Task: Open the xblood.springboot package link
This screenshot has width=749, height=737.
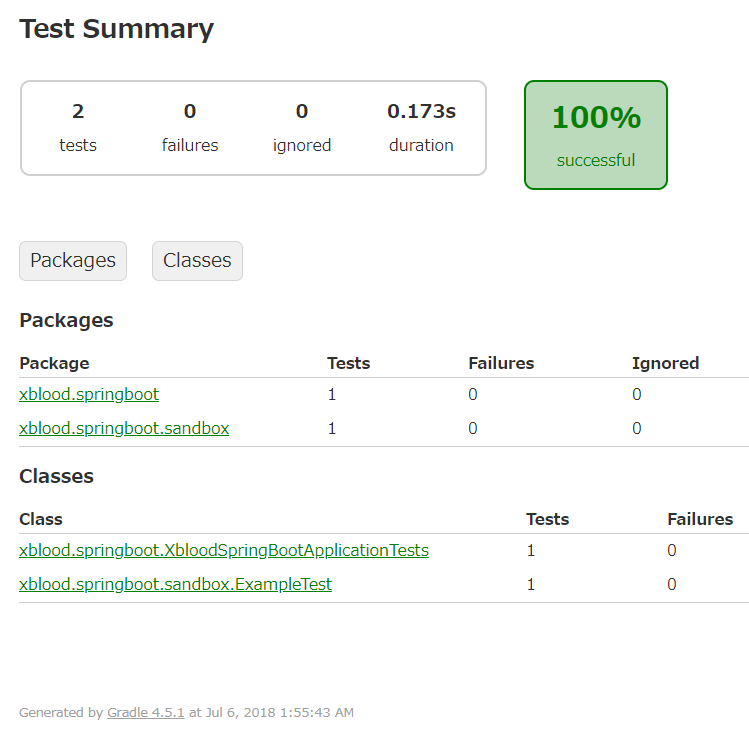Action: pos(89,395)
